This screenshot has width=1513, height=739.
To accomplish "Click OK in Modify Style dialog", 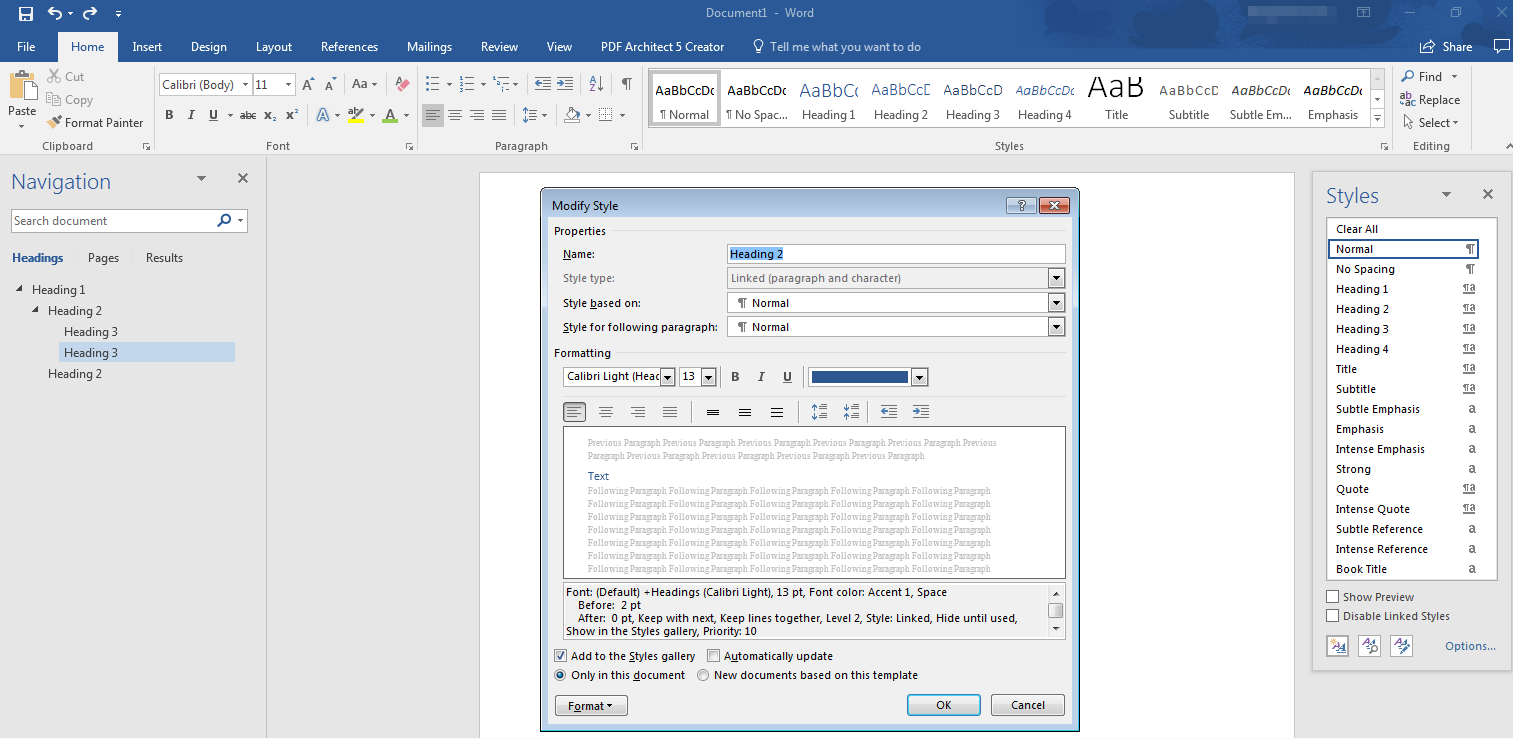I will point(944,705).
